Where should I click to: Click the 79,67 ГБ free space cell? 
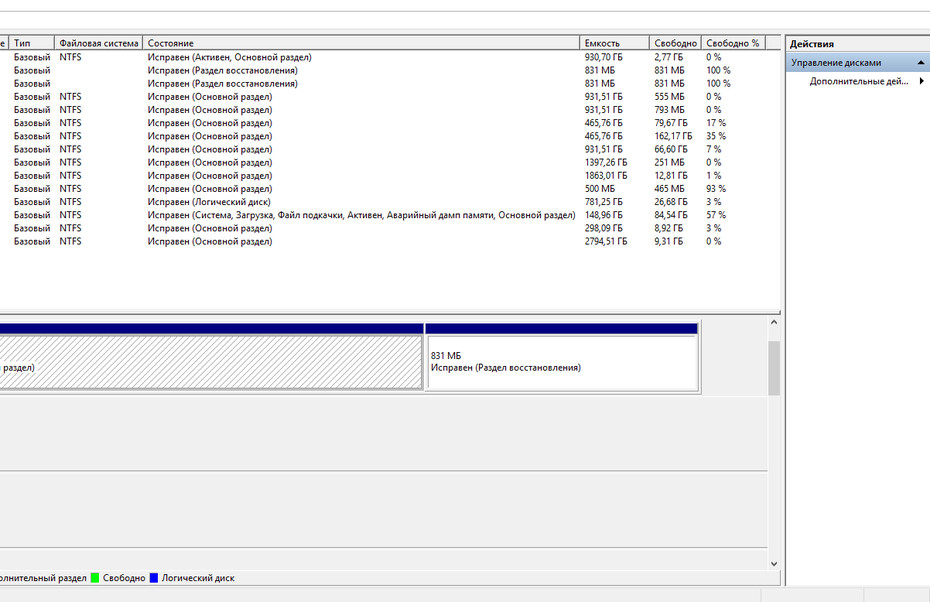tap(671, 123)
